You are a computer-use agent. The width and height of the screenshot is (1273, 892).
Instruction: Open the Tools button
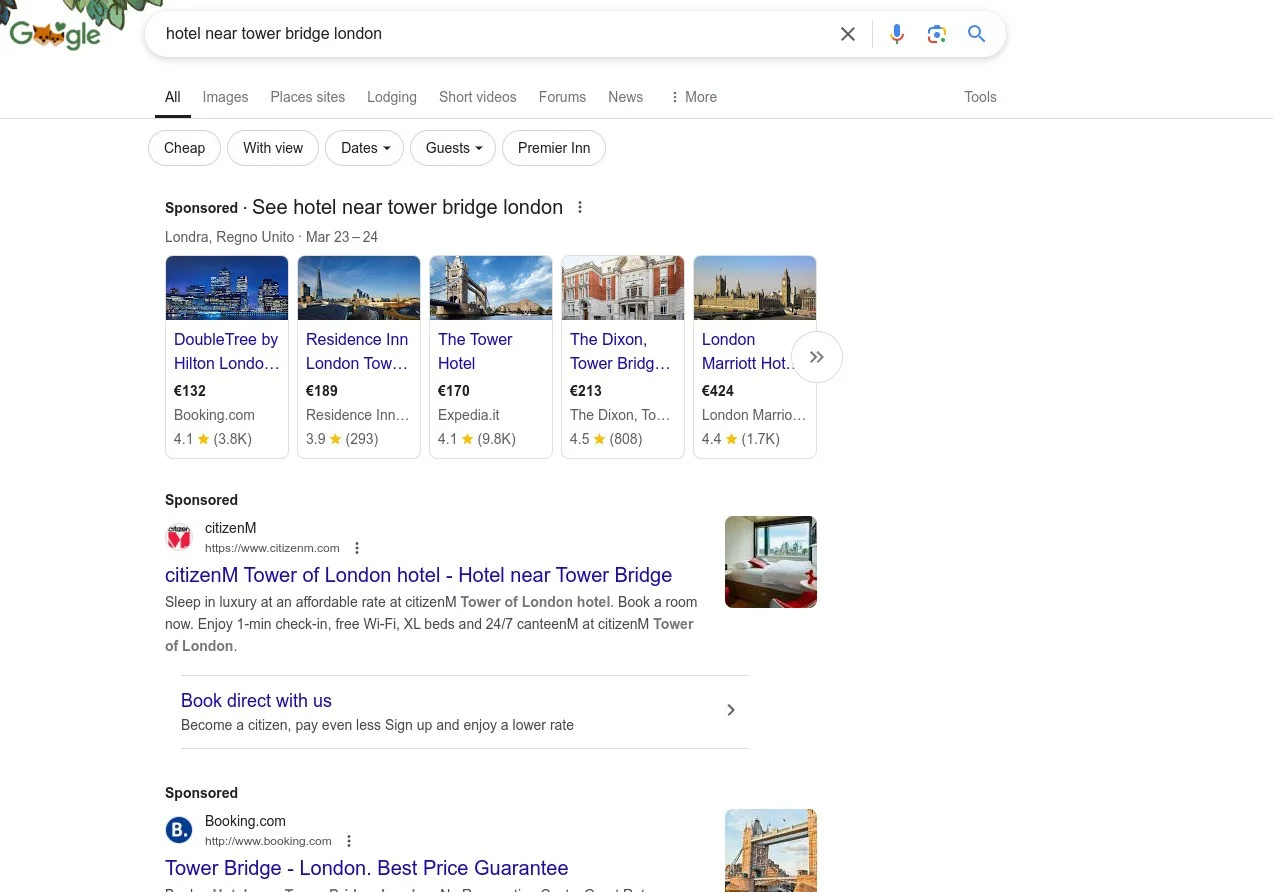coord(980,97)
